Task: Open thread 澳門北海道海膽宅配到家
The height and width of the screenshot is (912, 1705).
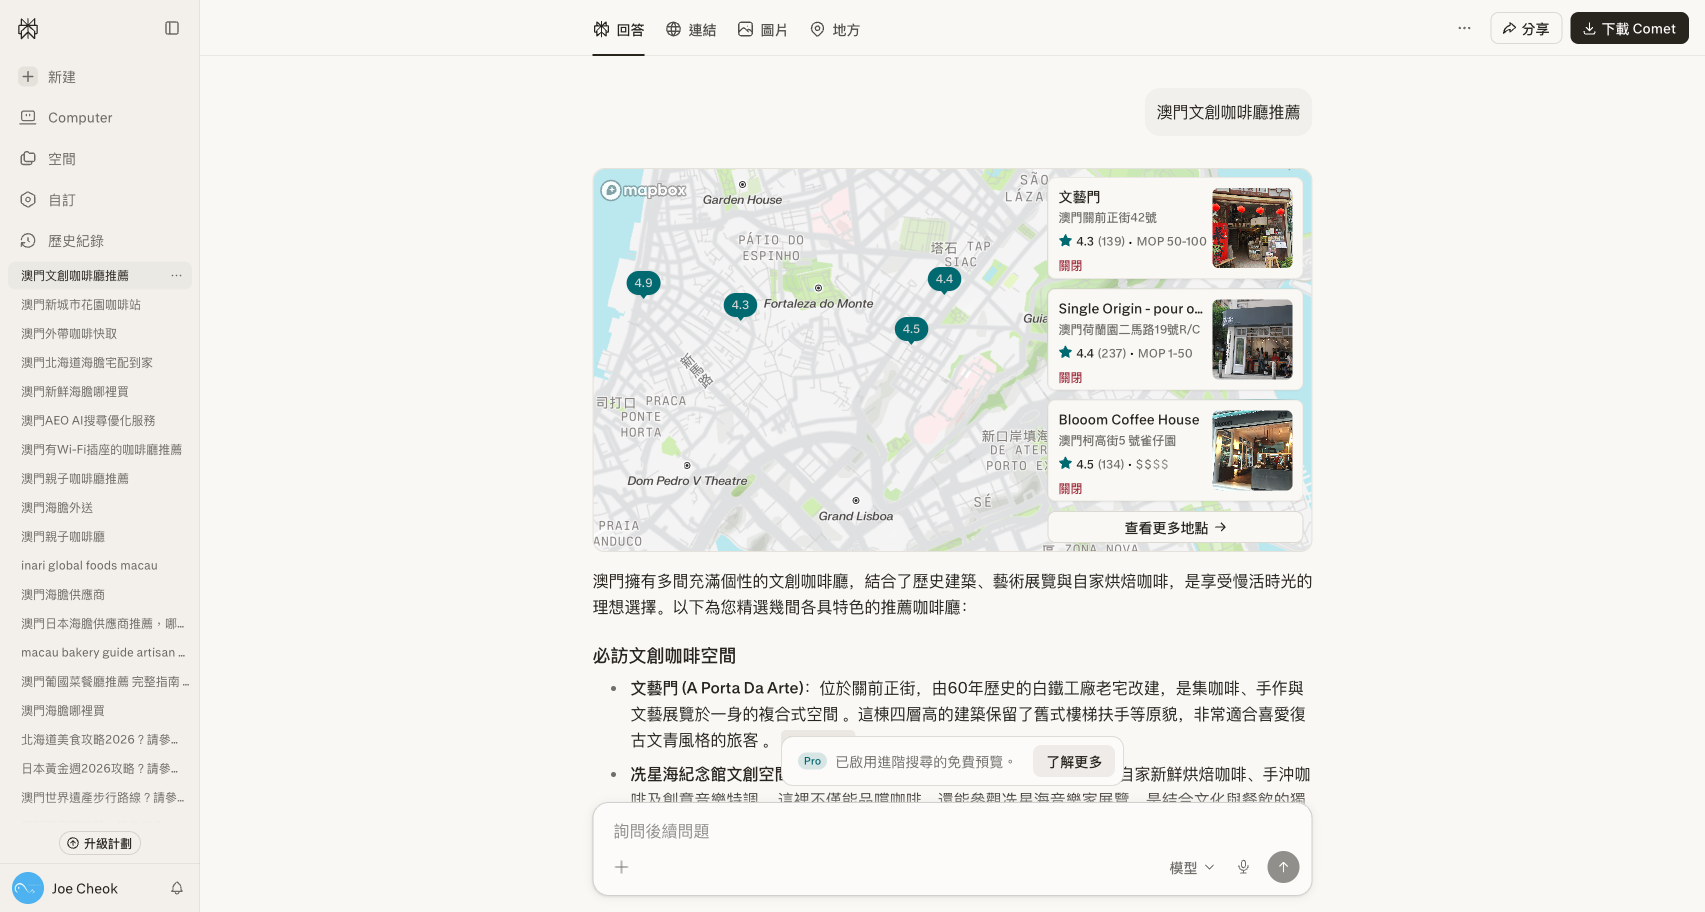Action: click(x=100, y=363)
